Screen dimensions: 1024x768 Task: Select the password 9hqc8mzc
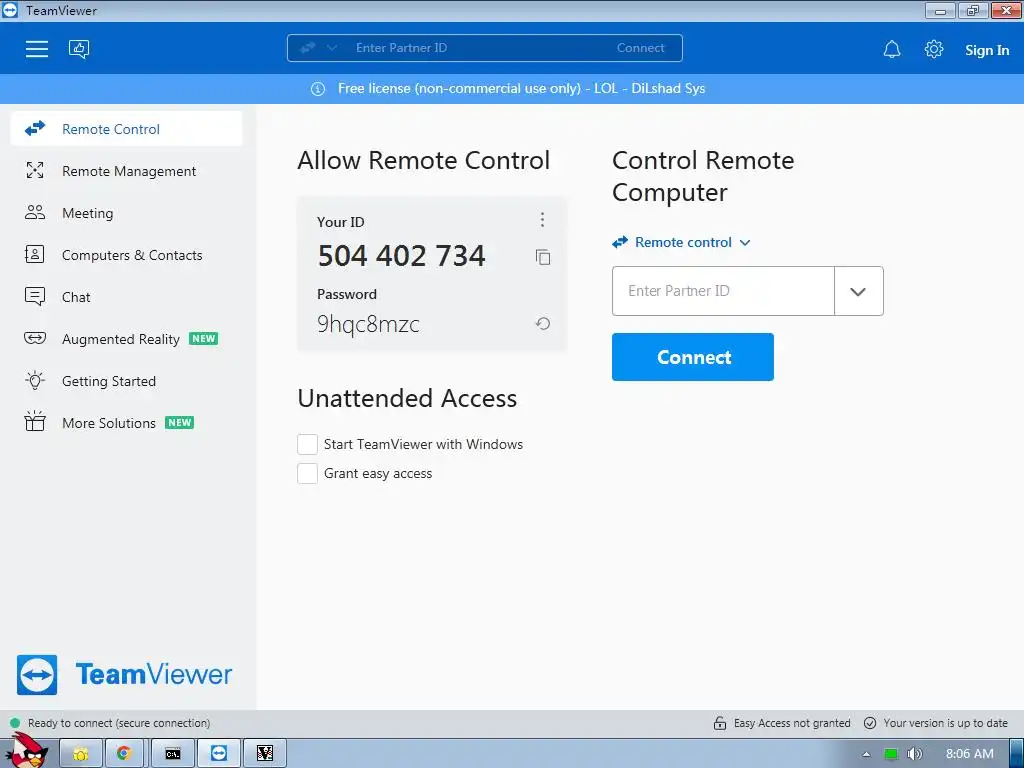(x=368, y=324)
